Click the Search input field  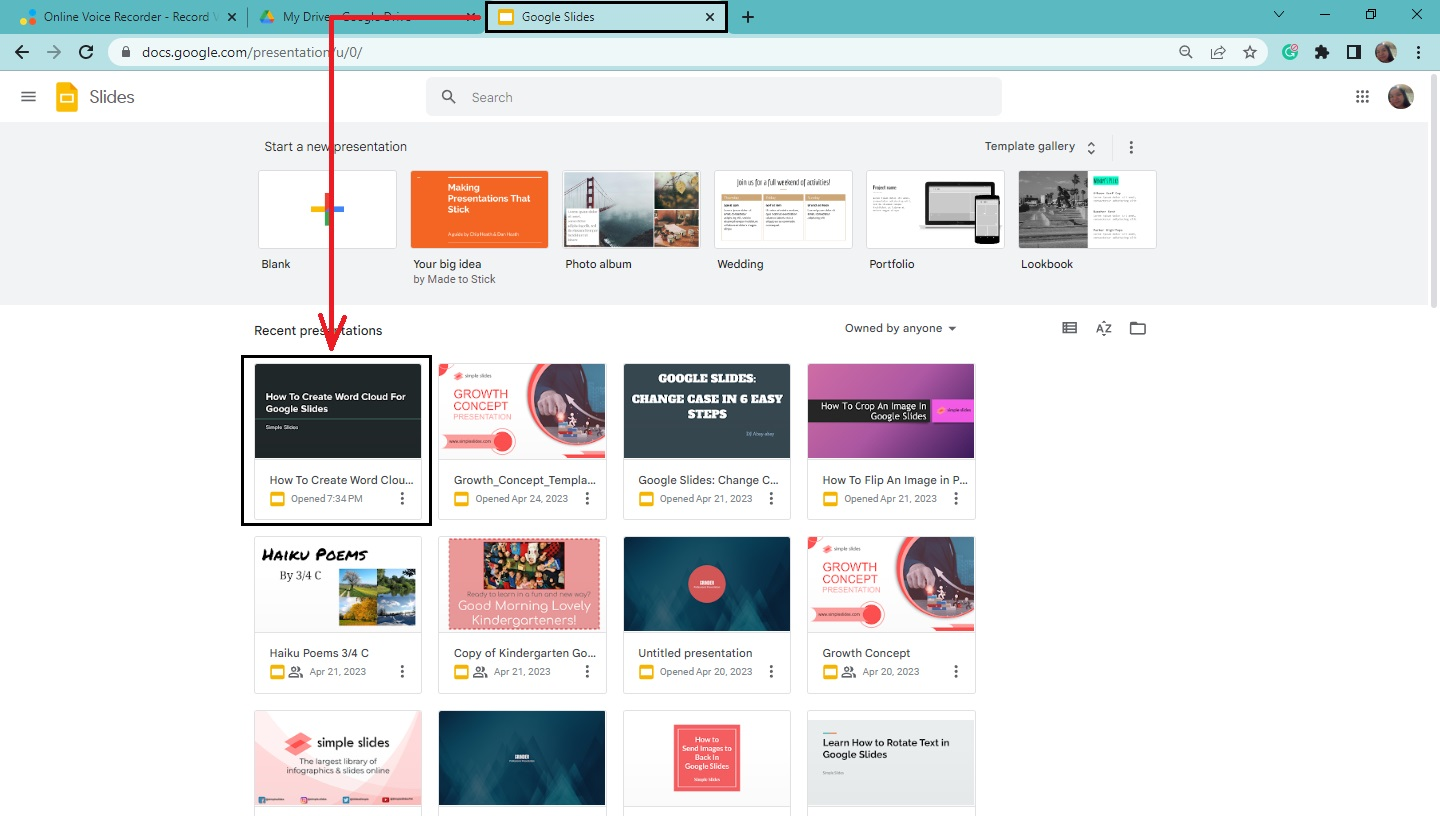pos(714,97)
